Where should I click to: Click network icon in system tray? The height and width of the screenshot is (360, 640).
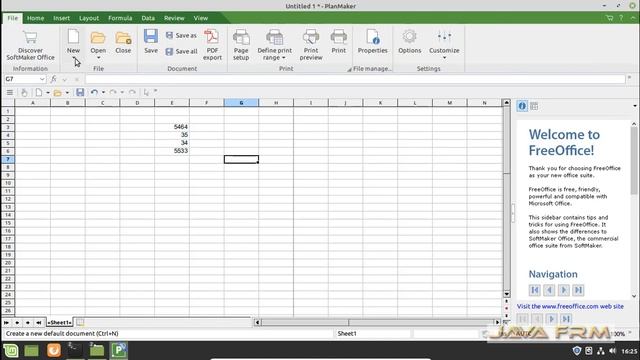click(x=600, y=351)
